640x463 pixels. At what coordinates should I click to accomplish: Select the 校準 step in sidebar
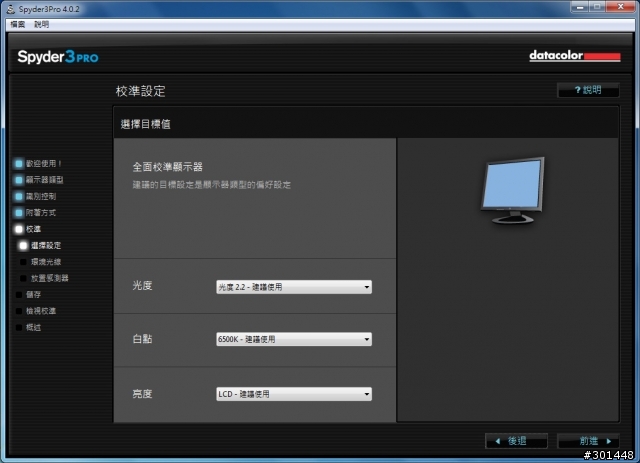click(x=28, y=229)
